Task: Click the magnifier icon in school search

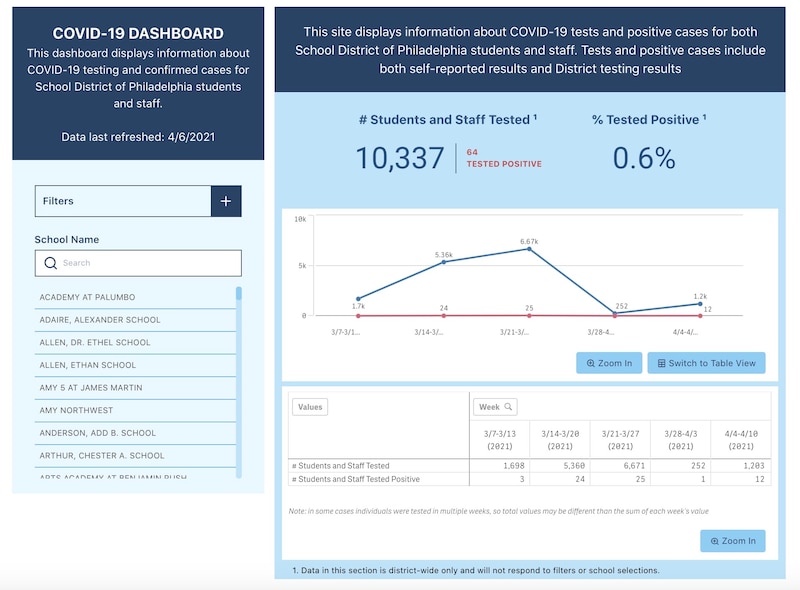Action: 49,263
